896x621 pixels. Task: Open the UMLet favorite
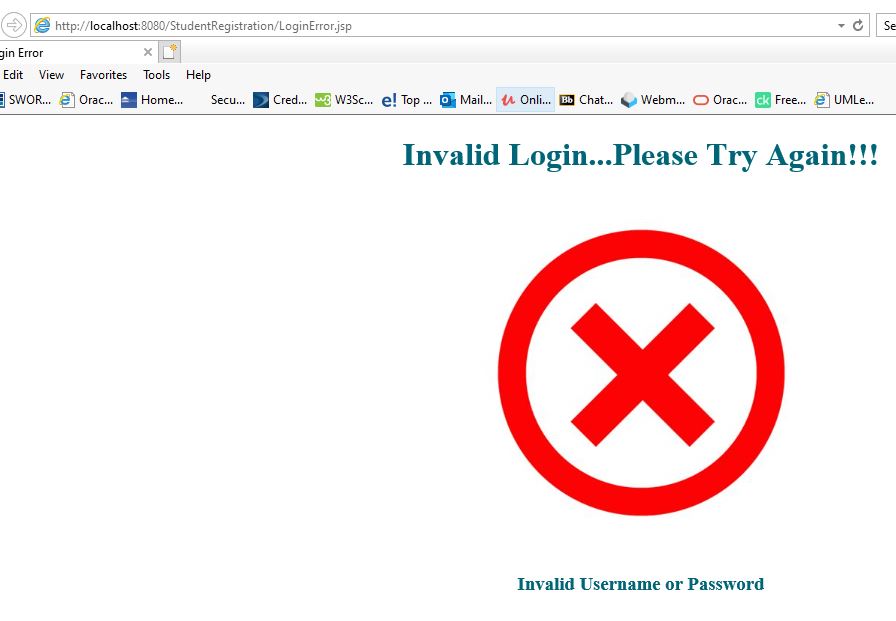pyautogui.click(x=845, y=99)
